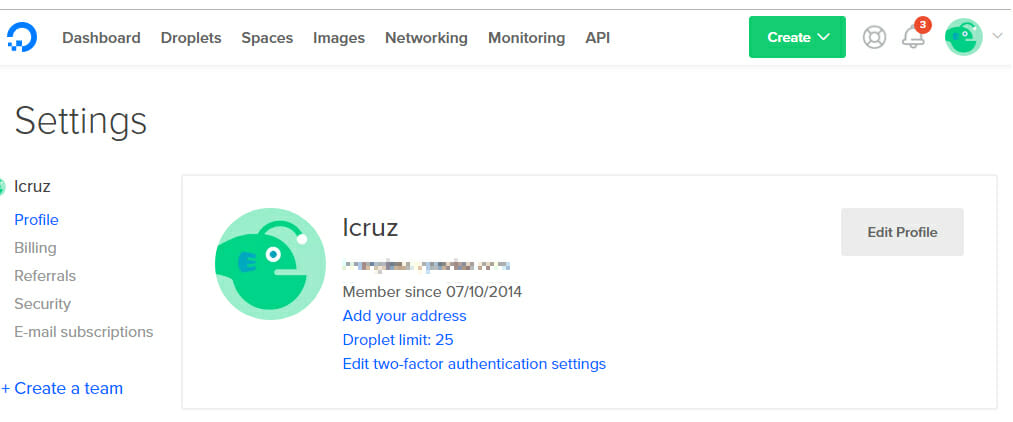Open Images in navigation

click(x=339, y=38)
